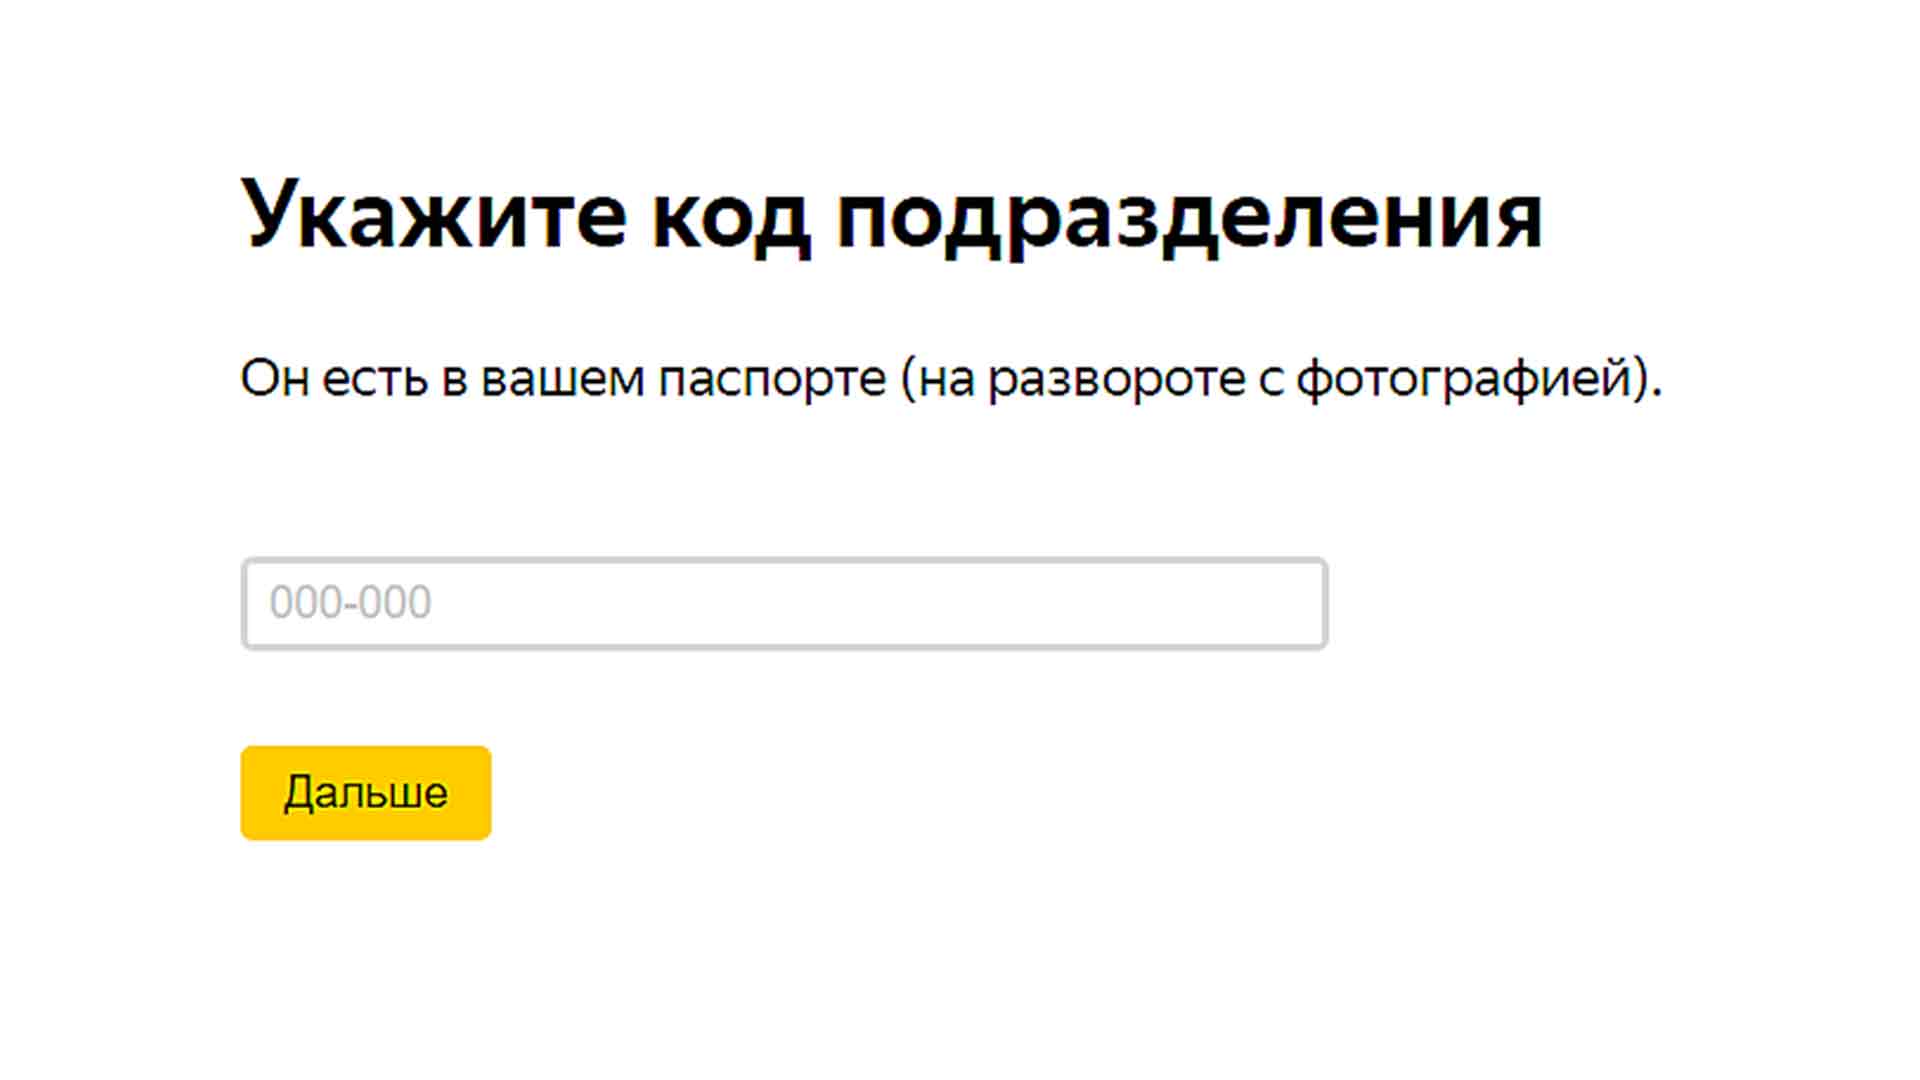The height and width of the screenshot is (1080, 1920).
Task: Click the letter с before фотографией
Action: (1270, 379)
